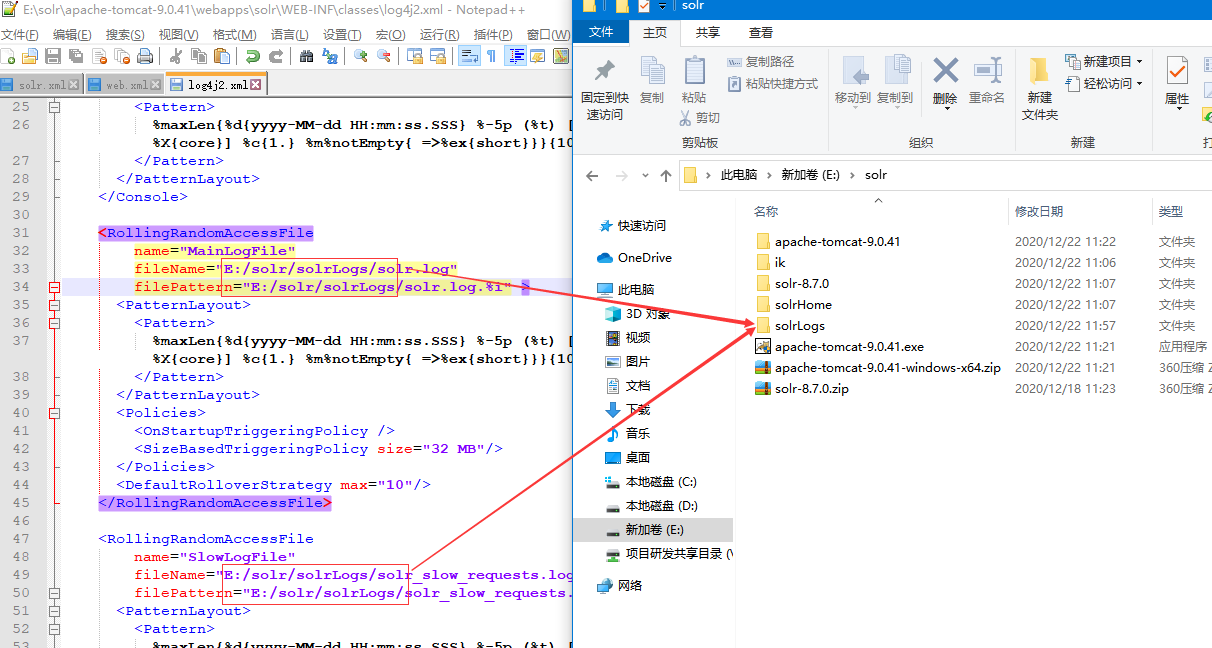Open the 属性 properties button

(1177, 82)
